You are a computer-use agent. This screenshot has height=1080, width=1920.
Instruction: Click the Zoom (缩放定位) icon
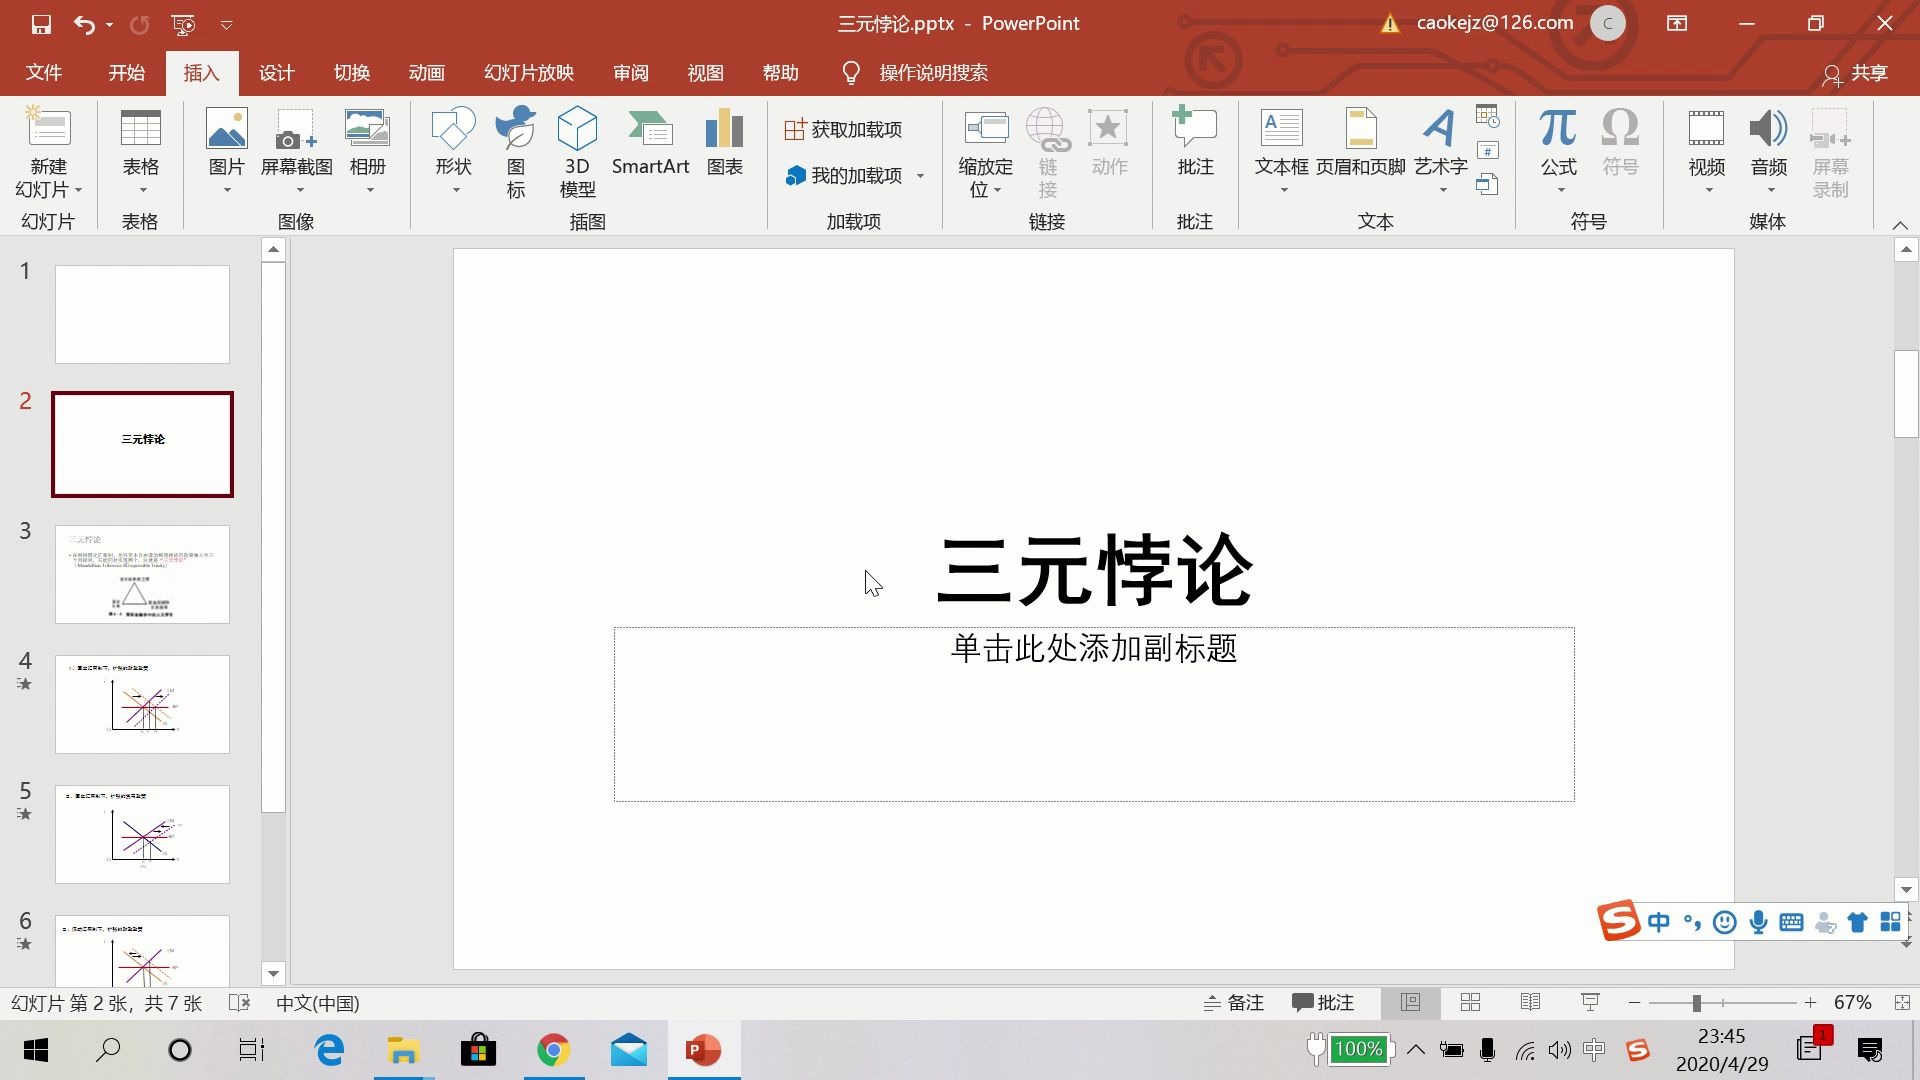coord(986,128)
